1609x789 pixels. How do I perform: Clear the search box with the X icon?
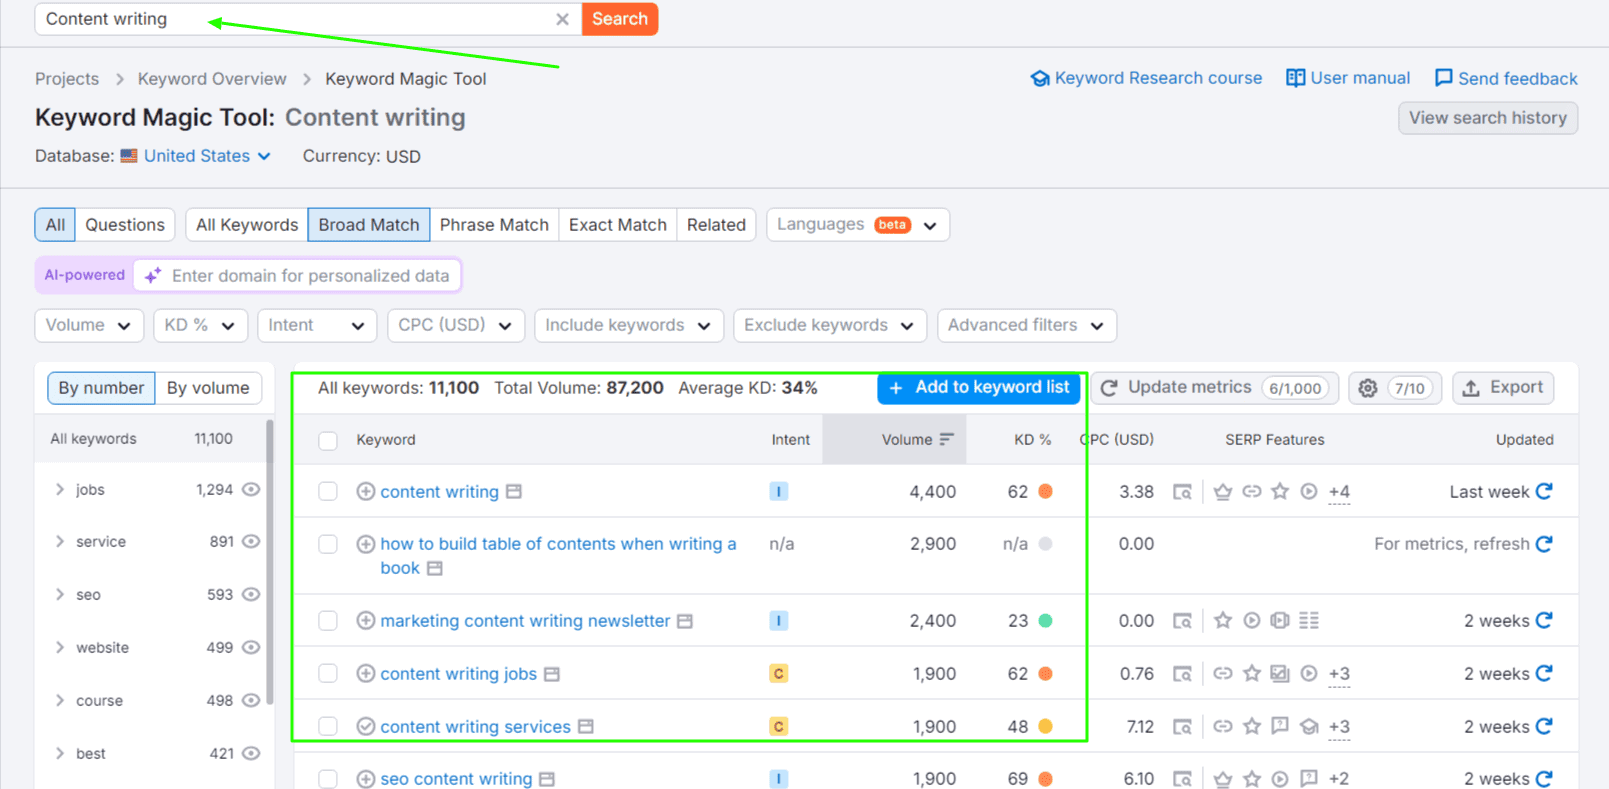coord(562,19)
